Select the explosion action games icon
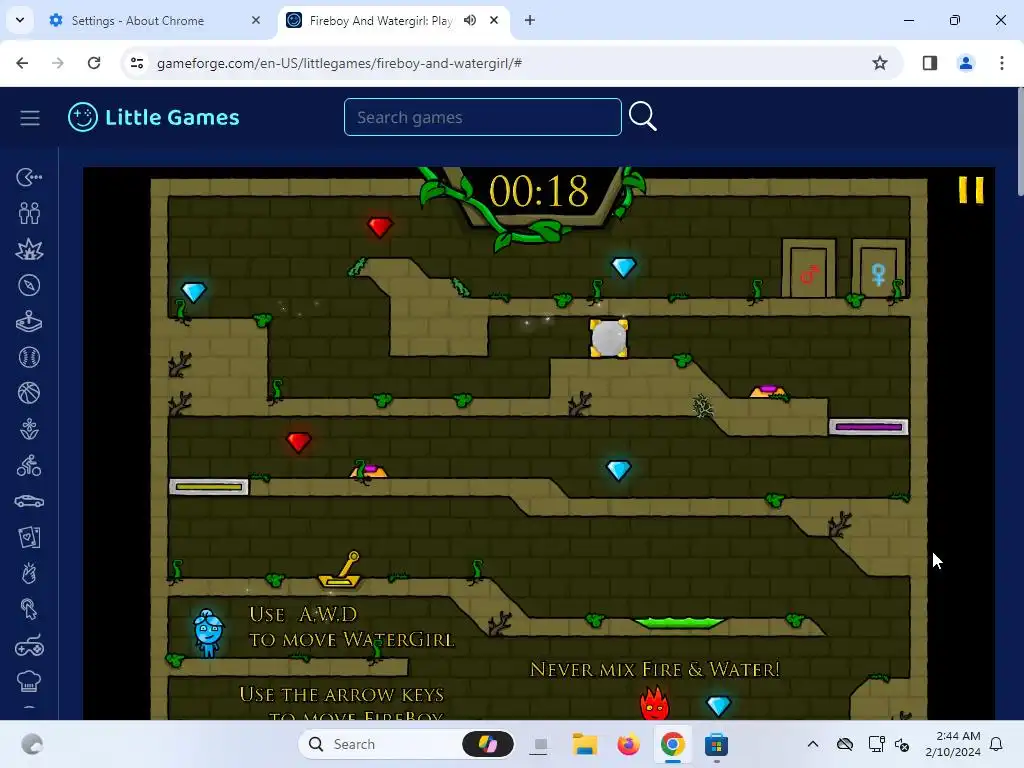Viewport: 1024px width, 768px height. coord(29,249)
